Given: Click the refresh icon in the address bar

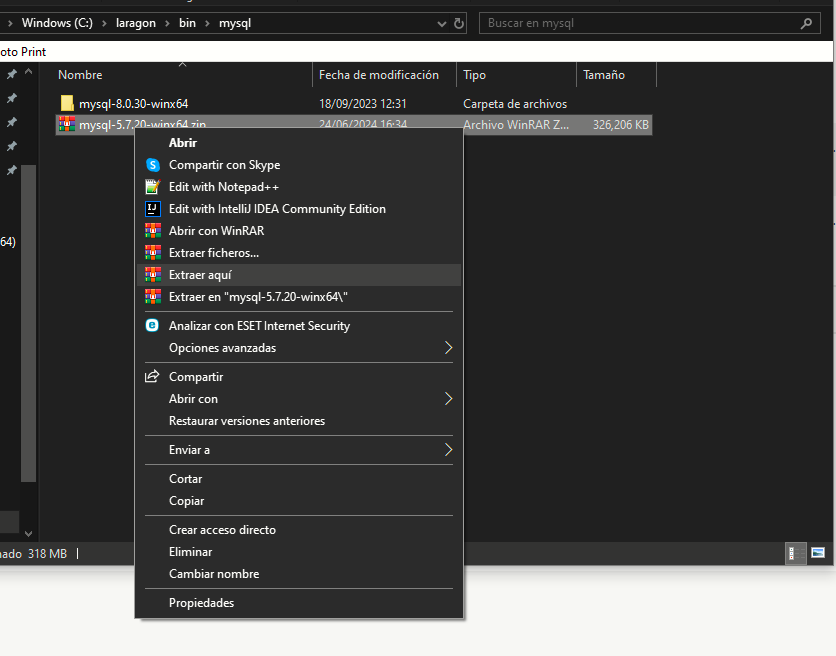Looking at the screenshot, I should [x=456, y=22].
